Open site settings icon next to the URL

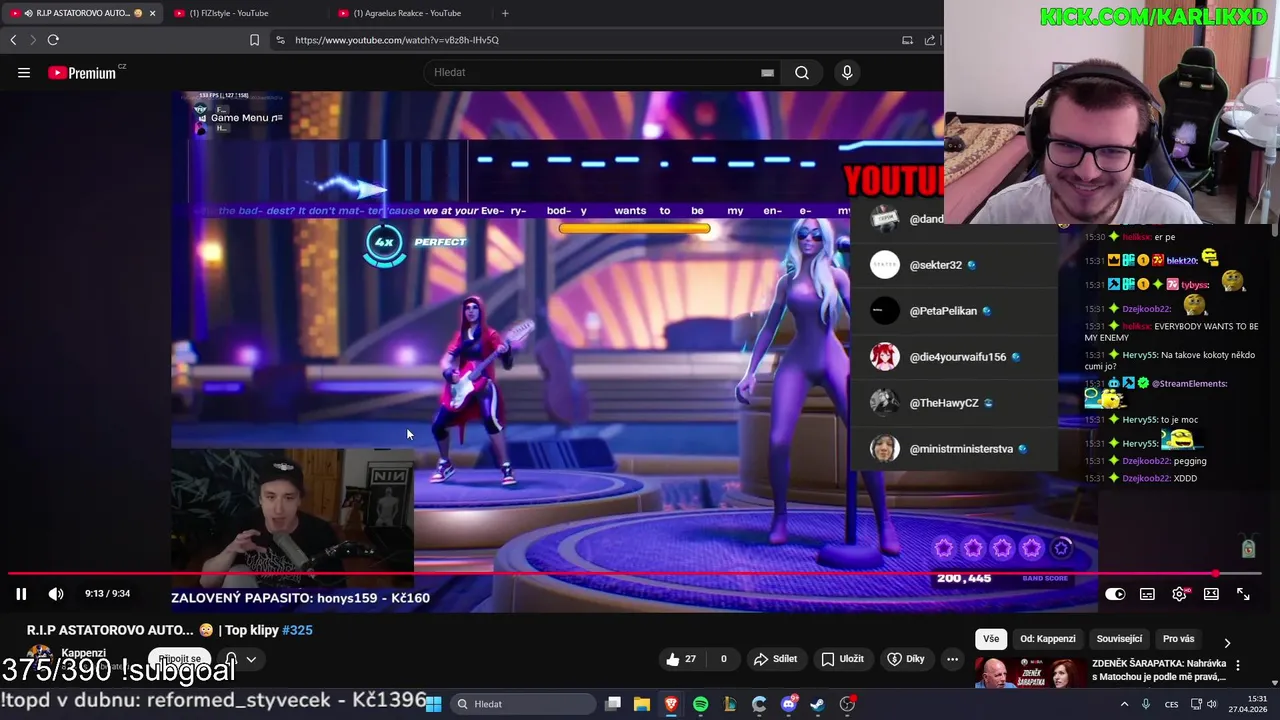pos(280,40)
